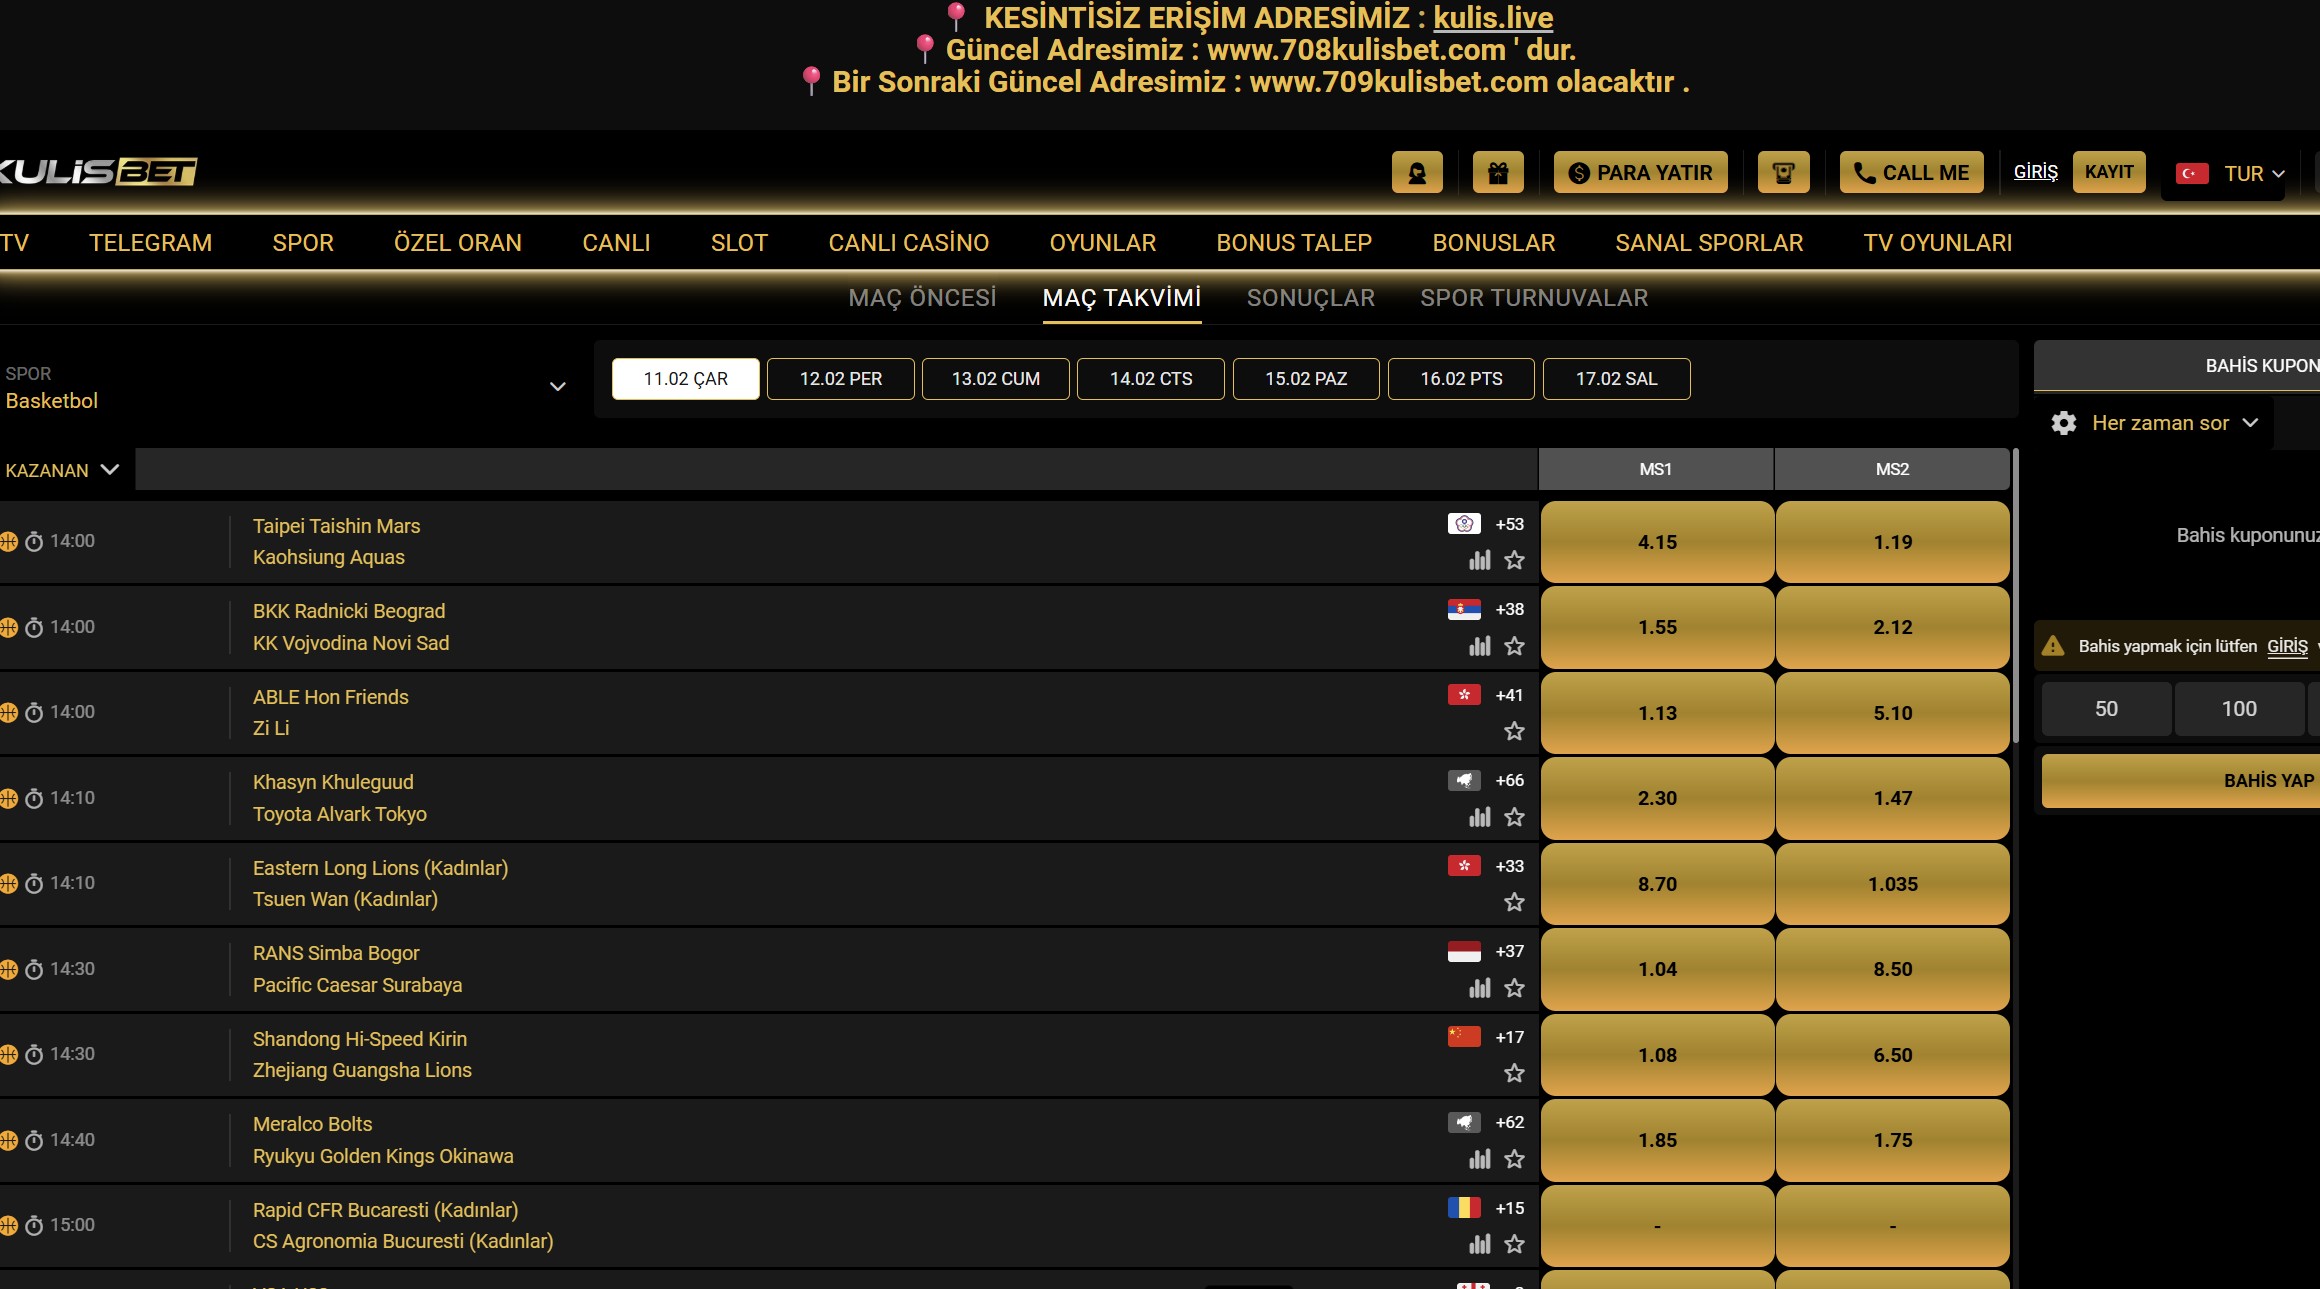Open bet settings gear icon
The width and height of the screenshot is (2320, 1289).
coord(2063,423)
